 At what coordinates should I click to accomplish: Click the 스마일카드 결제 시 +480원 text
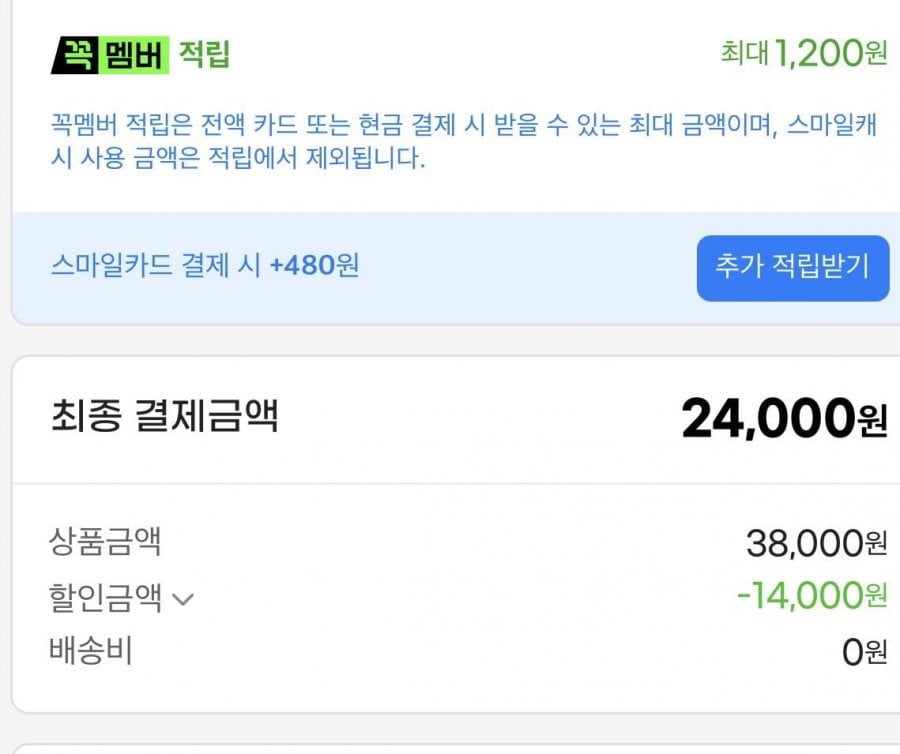pyautogui.click(x=204, y=266)
